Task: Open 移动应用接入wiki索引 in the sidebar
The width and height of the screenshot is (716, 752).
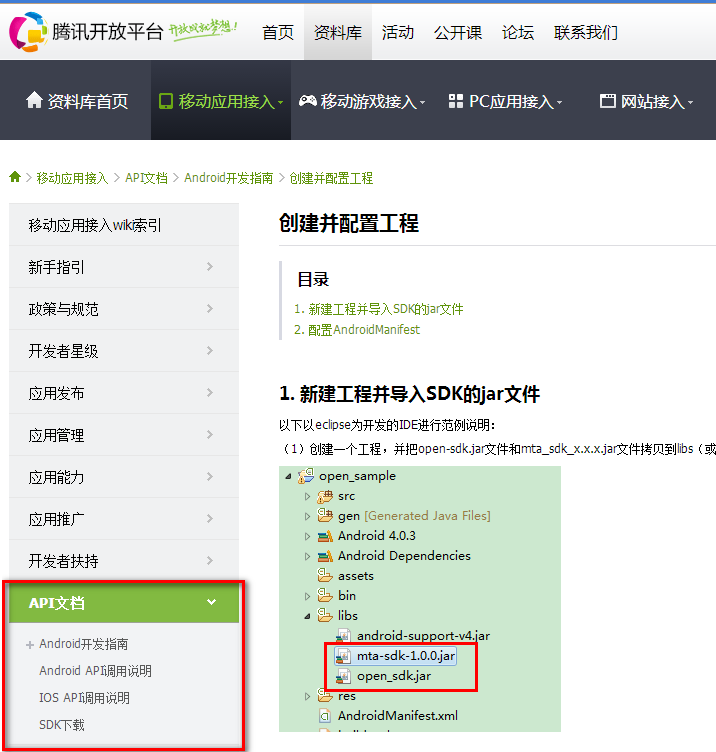Action: [x=94, y=225]
